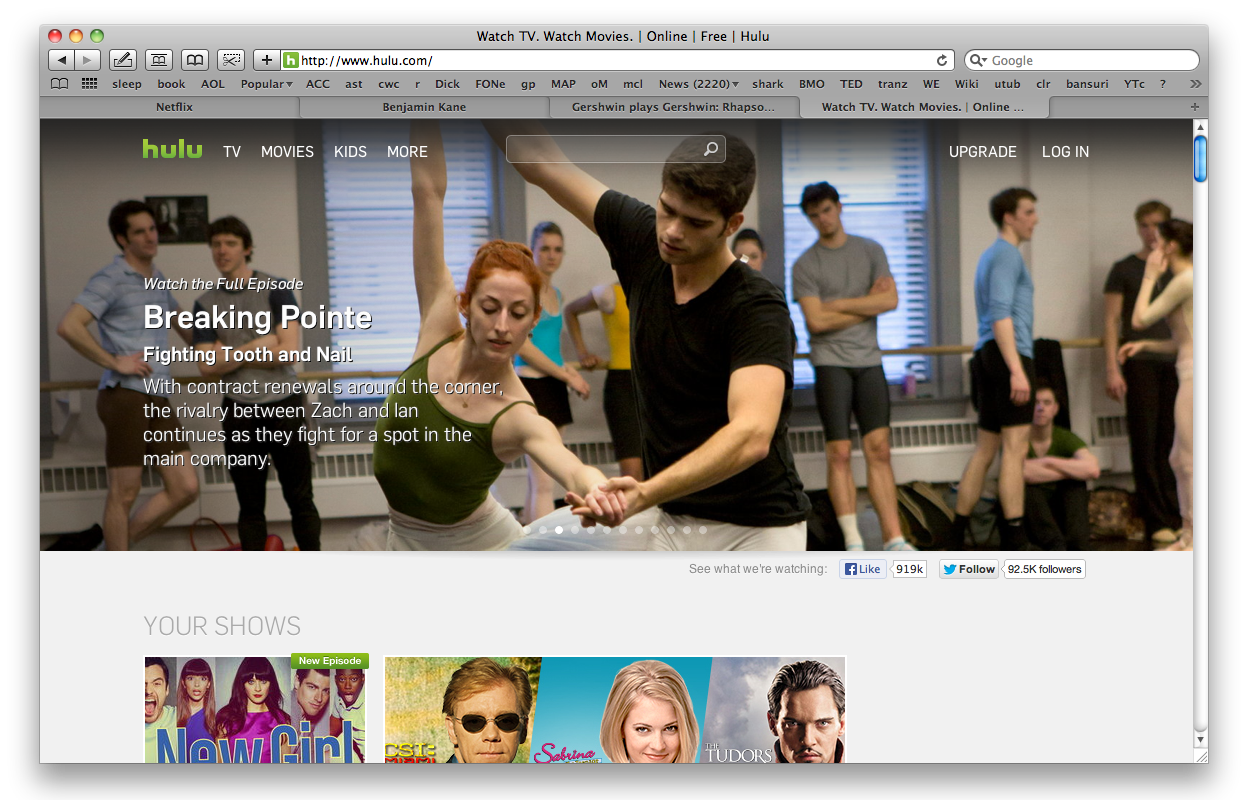The image size is (1248, 800).
Task: Click the scissors web clip icon
Action: tap(231, 60)
